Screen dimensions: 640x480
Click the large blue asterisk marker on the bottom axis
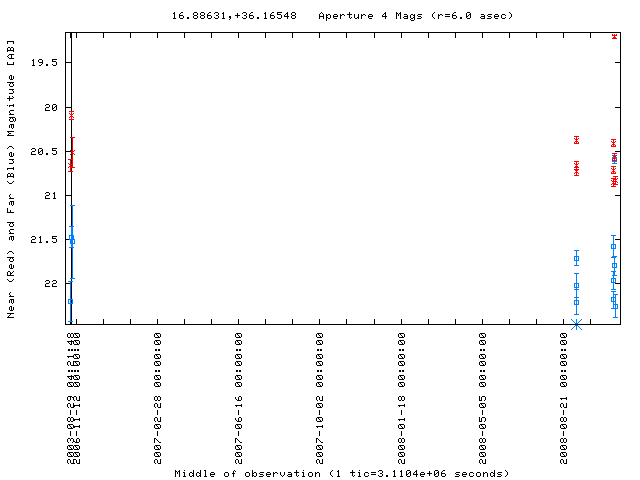(576, 325)
